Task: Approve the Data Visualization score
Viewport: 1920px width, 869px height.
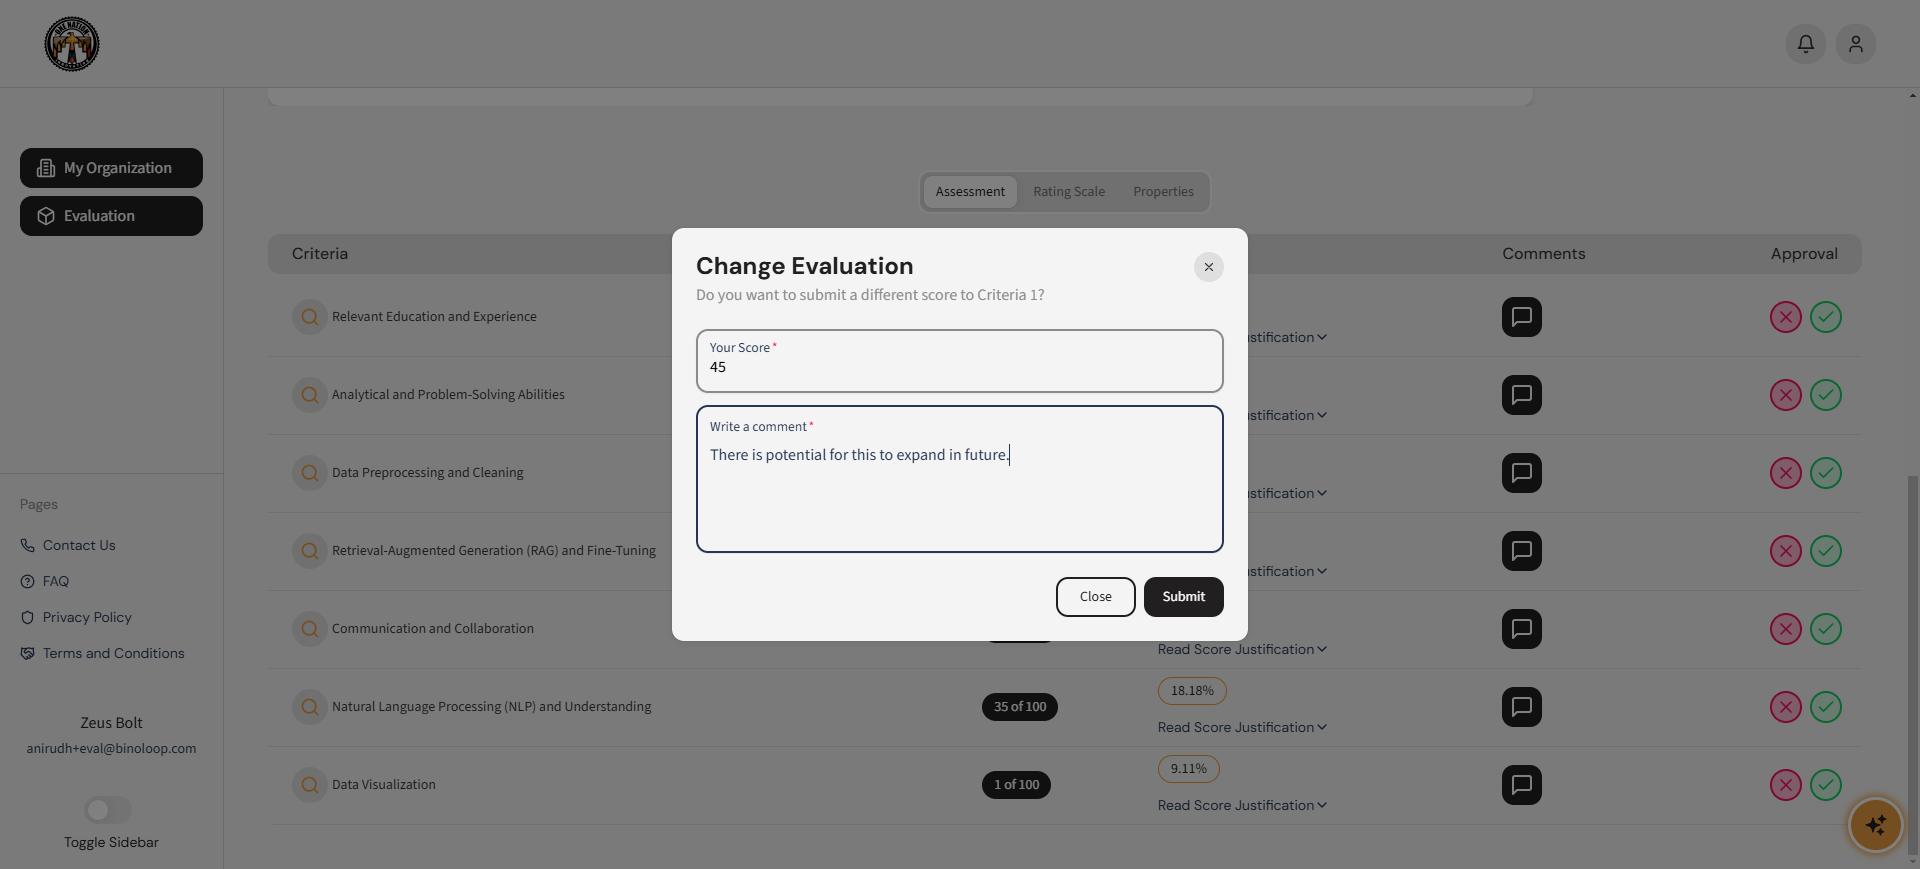Action: pos(1825,785)
